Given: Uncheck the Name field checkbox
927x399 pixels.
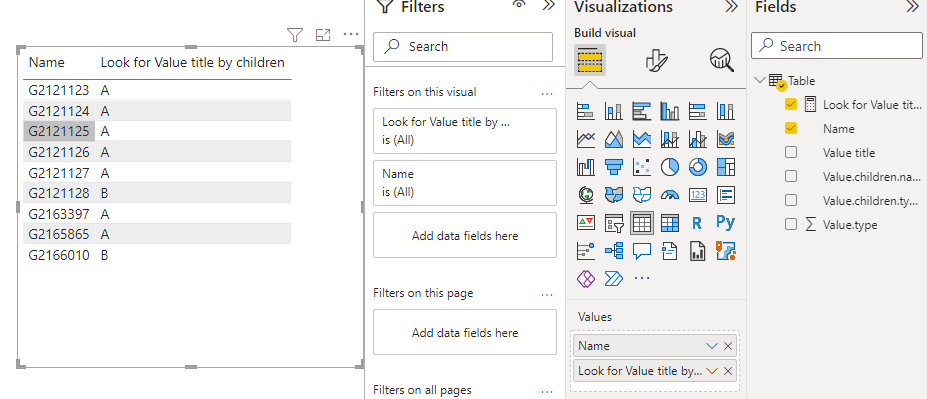Looking at the screenshot, I should pos(791,128).
